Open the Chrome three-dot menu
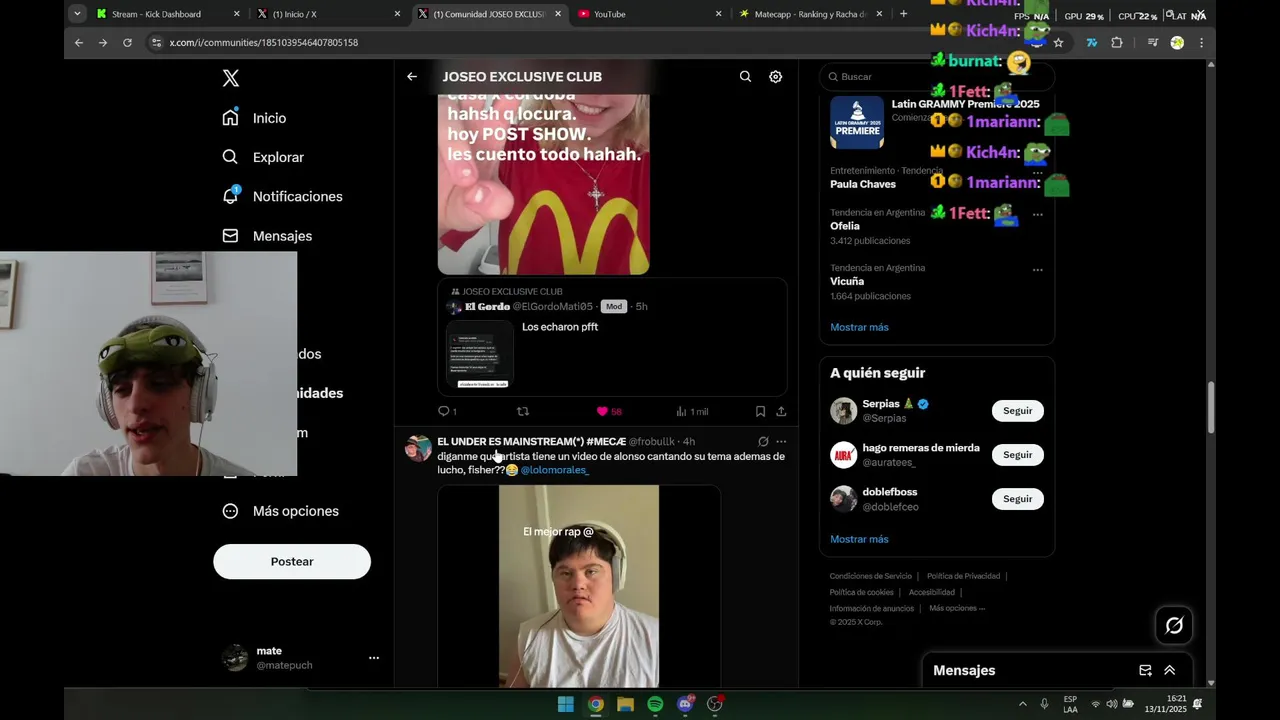1280x720 pixels. (x=1201, y=43)
